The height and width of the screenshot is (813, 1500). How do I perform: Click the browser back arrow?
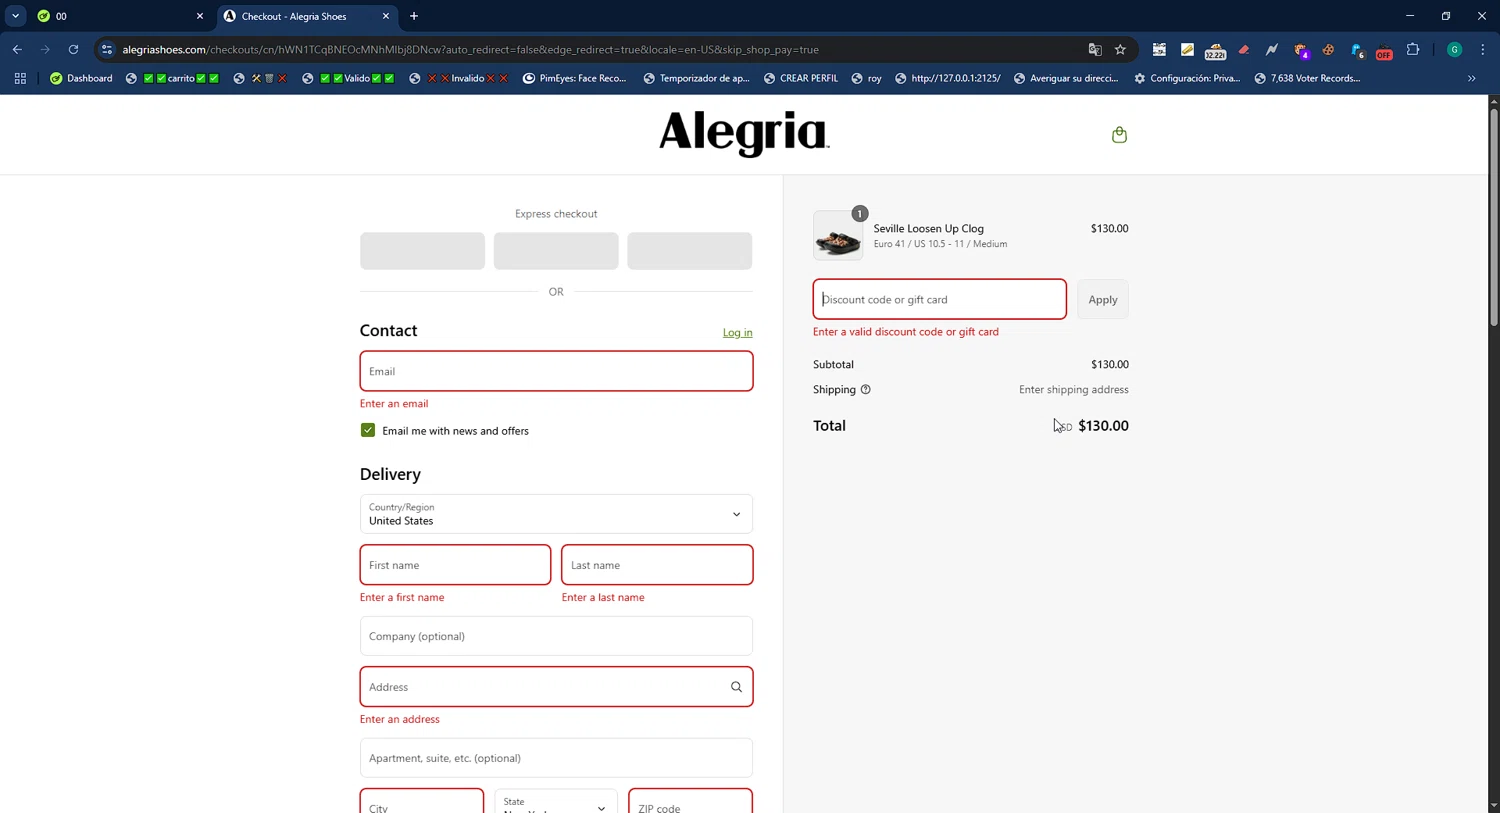coord(17,49)
